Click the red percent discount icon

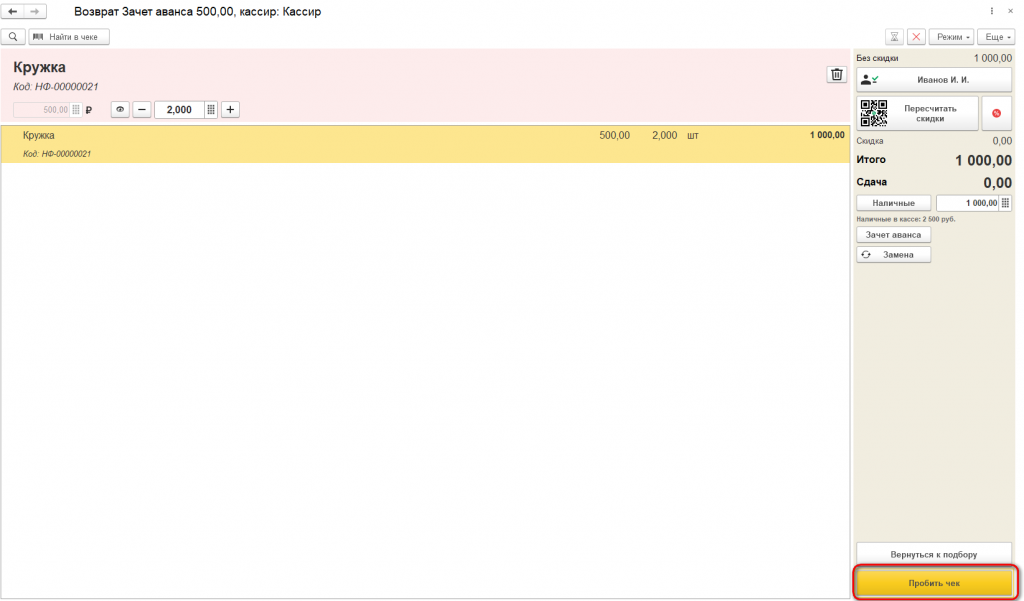[997, 114]
